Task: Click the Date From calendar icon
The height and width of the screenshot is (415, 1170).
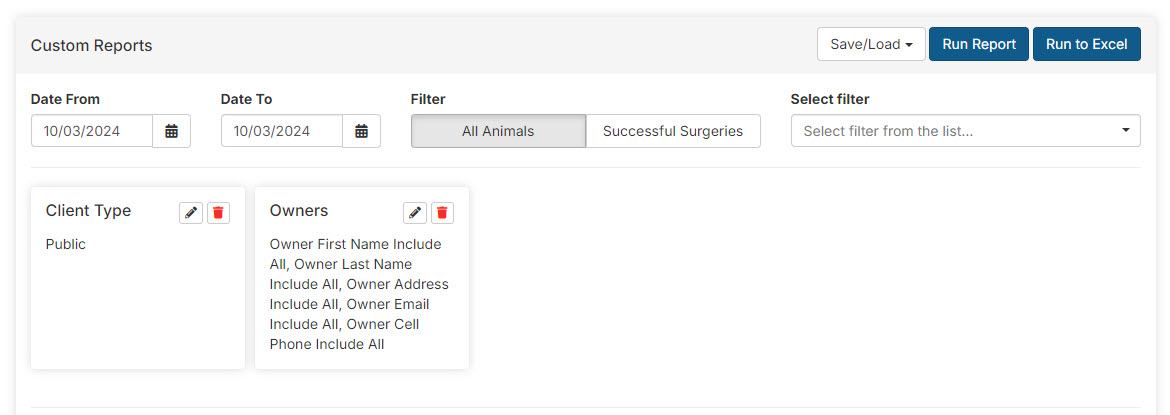Action: (x=171, y=131)
